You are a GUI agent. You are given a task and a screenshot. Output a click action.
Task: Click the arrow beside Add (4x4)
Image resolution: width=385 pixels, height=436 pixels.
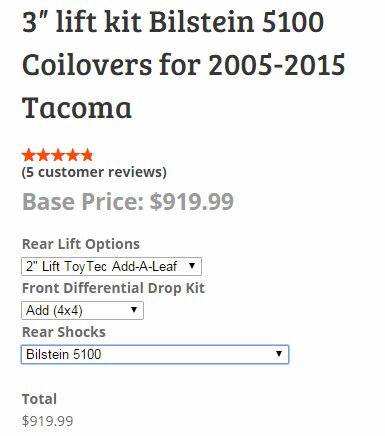point(134,310)
